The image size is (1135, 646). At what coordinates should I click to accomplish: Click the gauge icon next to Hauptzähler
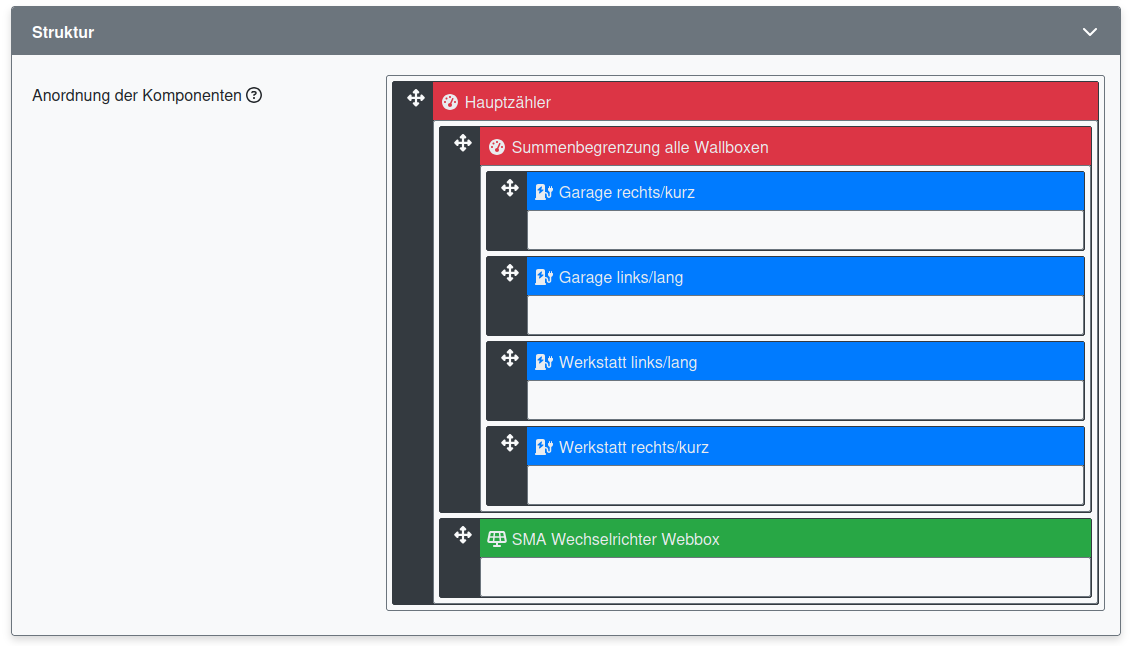coord(450,102)
